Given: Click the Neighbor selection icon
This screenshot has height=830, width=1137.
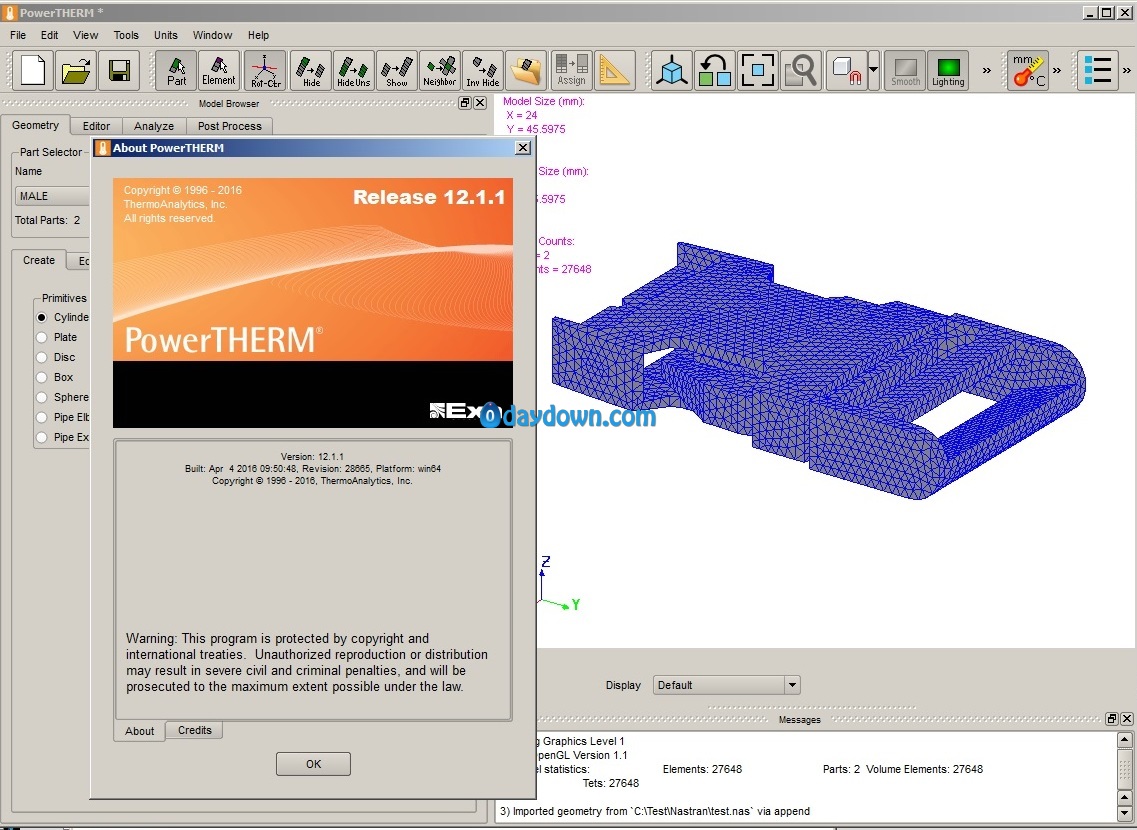Looking at the screenshot, I should tap(440, 70).
